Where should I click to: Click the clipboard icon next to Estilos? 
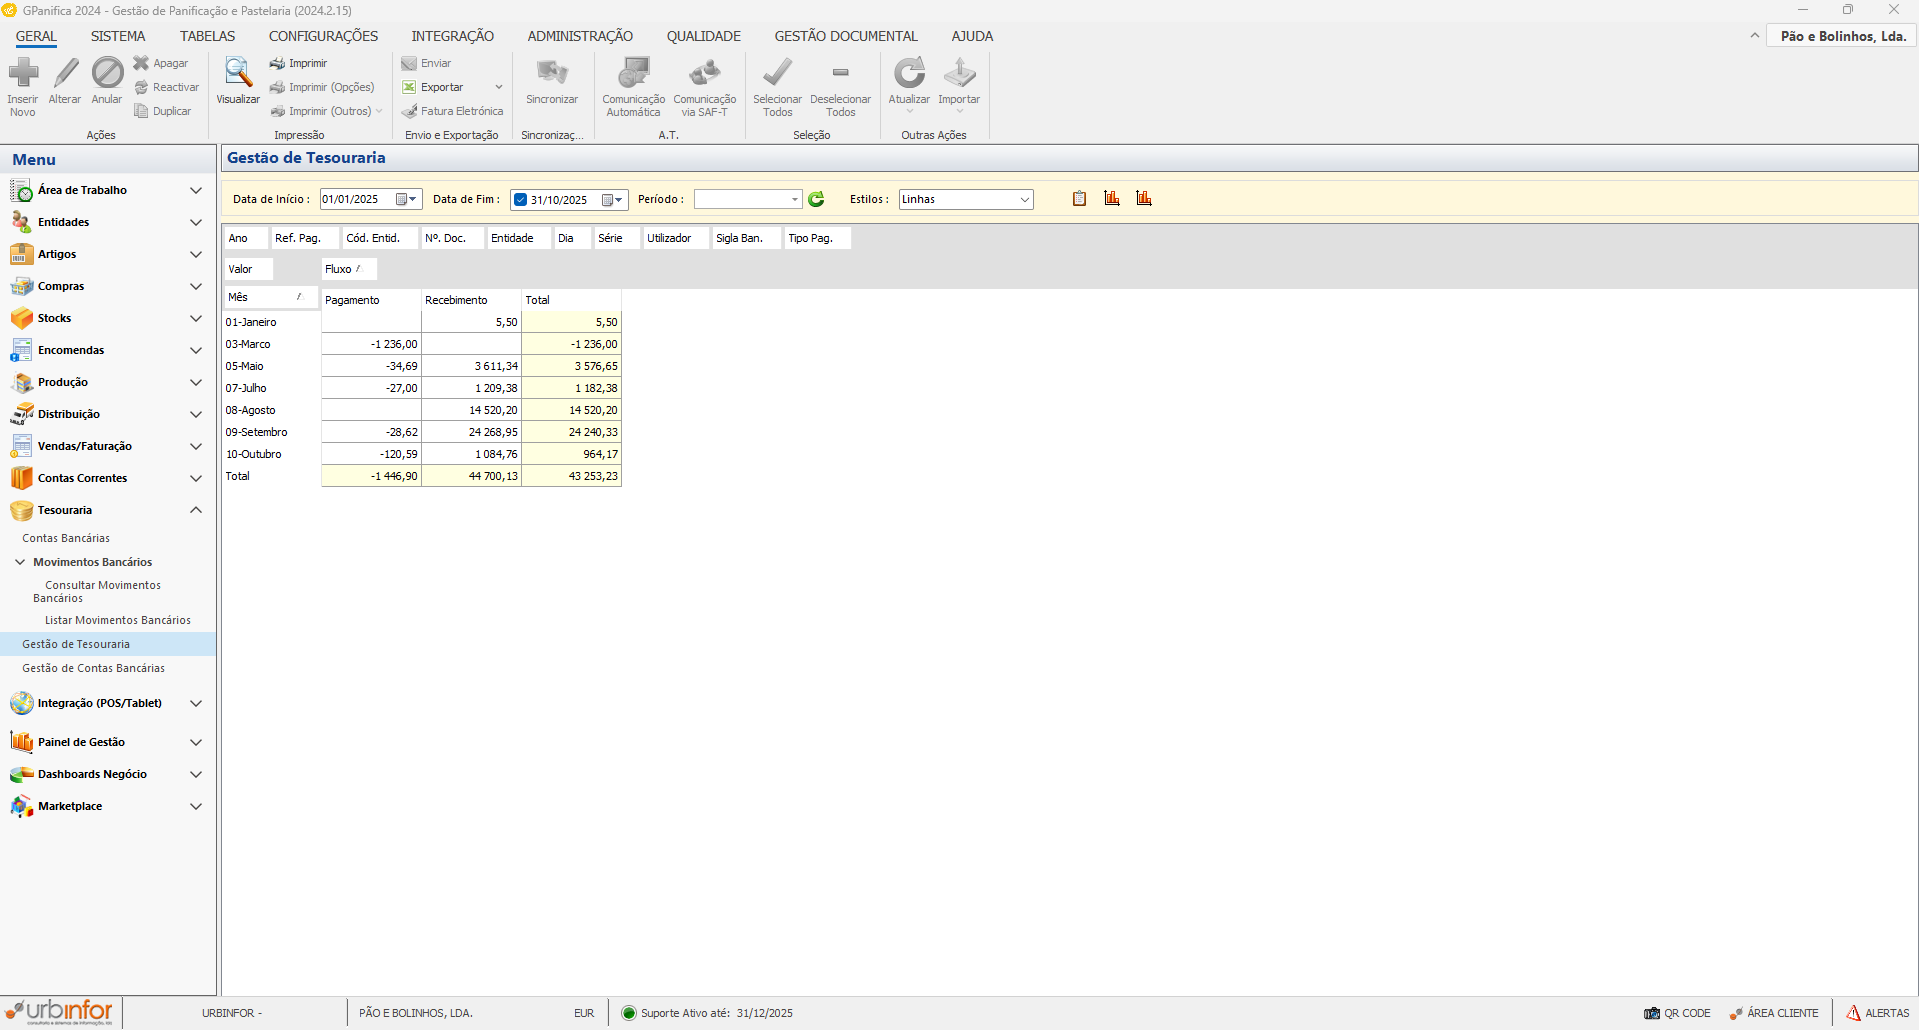(x=1079, y=199)
